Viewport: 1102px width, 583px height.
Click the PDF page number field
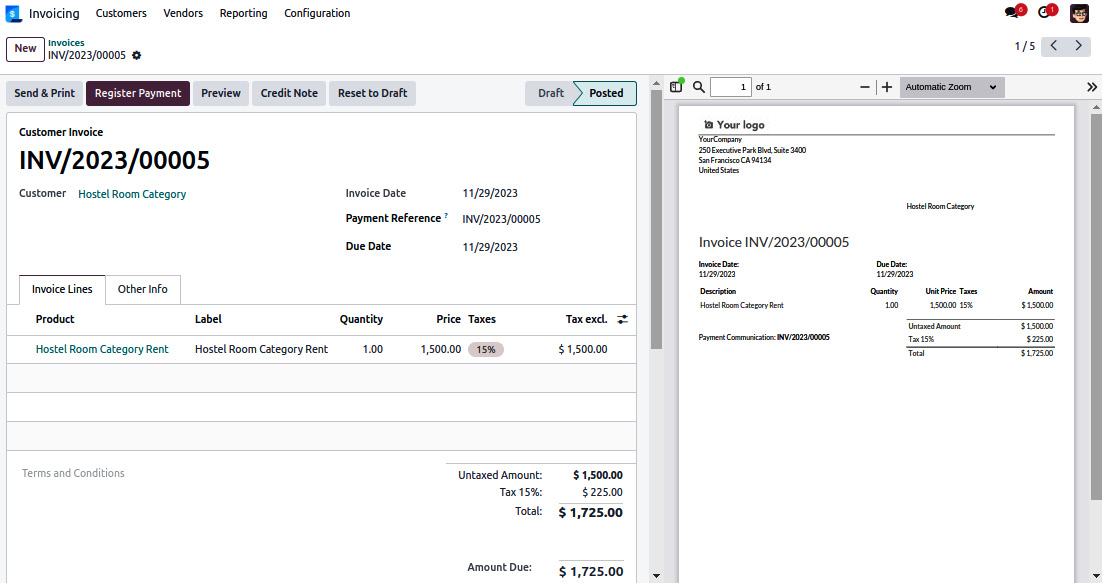(x=731, y=87)
